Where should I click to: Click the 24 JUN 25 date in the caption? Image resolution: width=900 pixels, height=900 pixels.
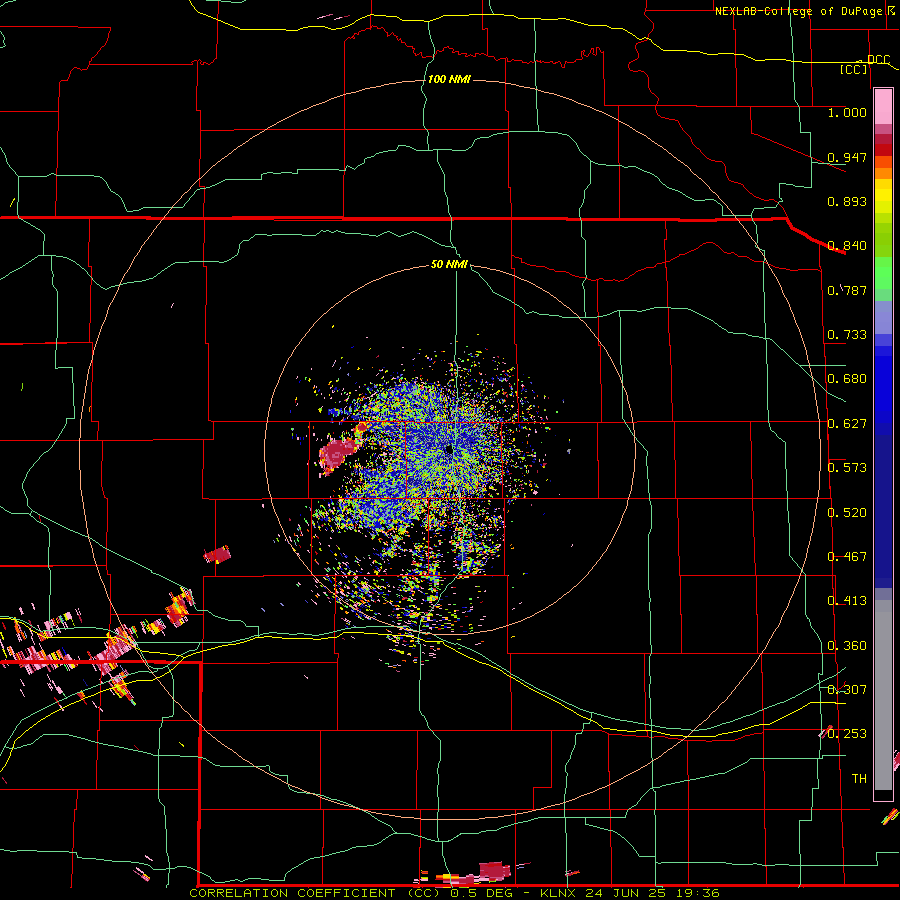[625, 893]
